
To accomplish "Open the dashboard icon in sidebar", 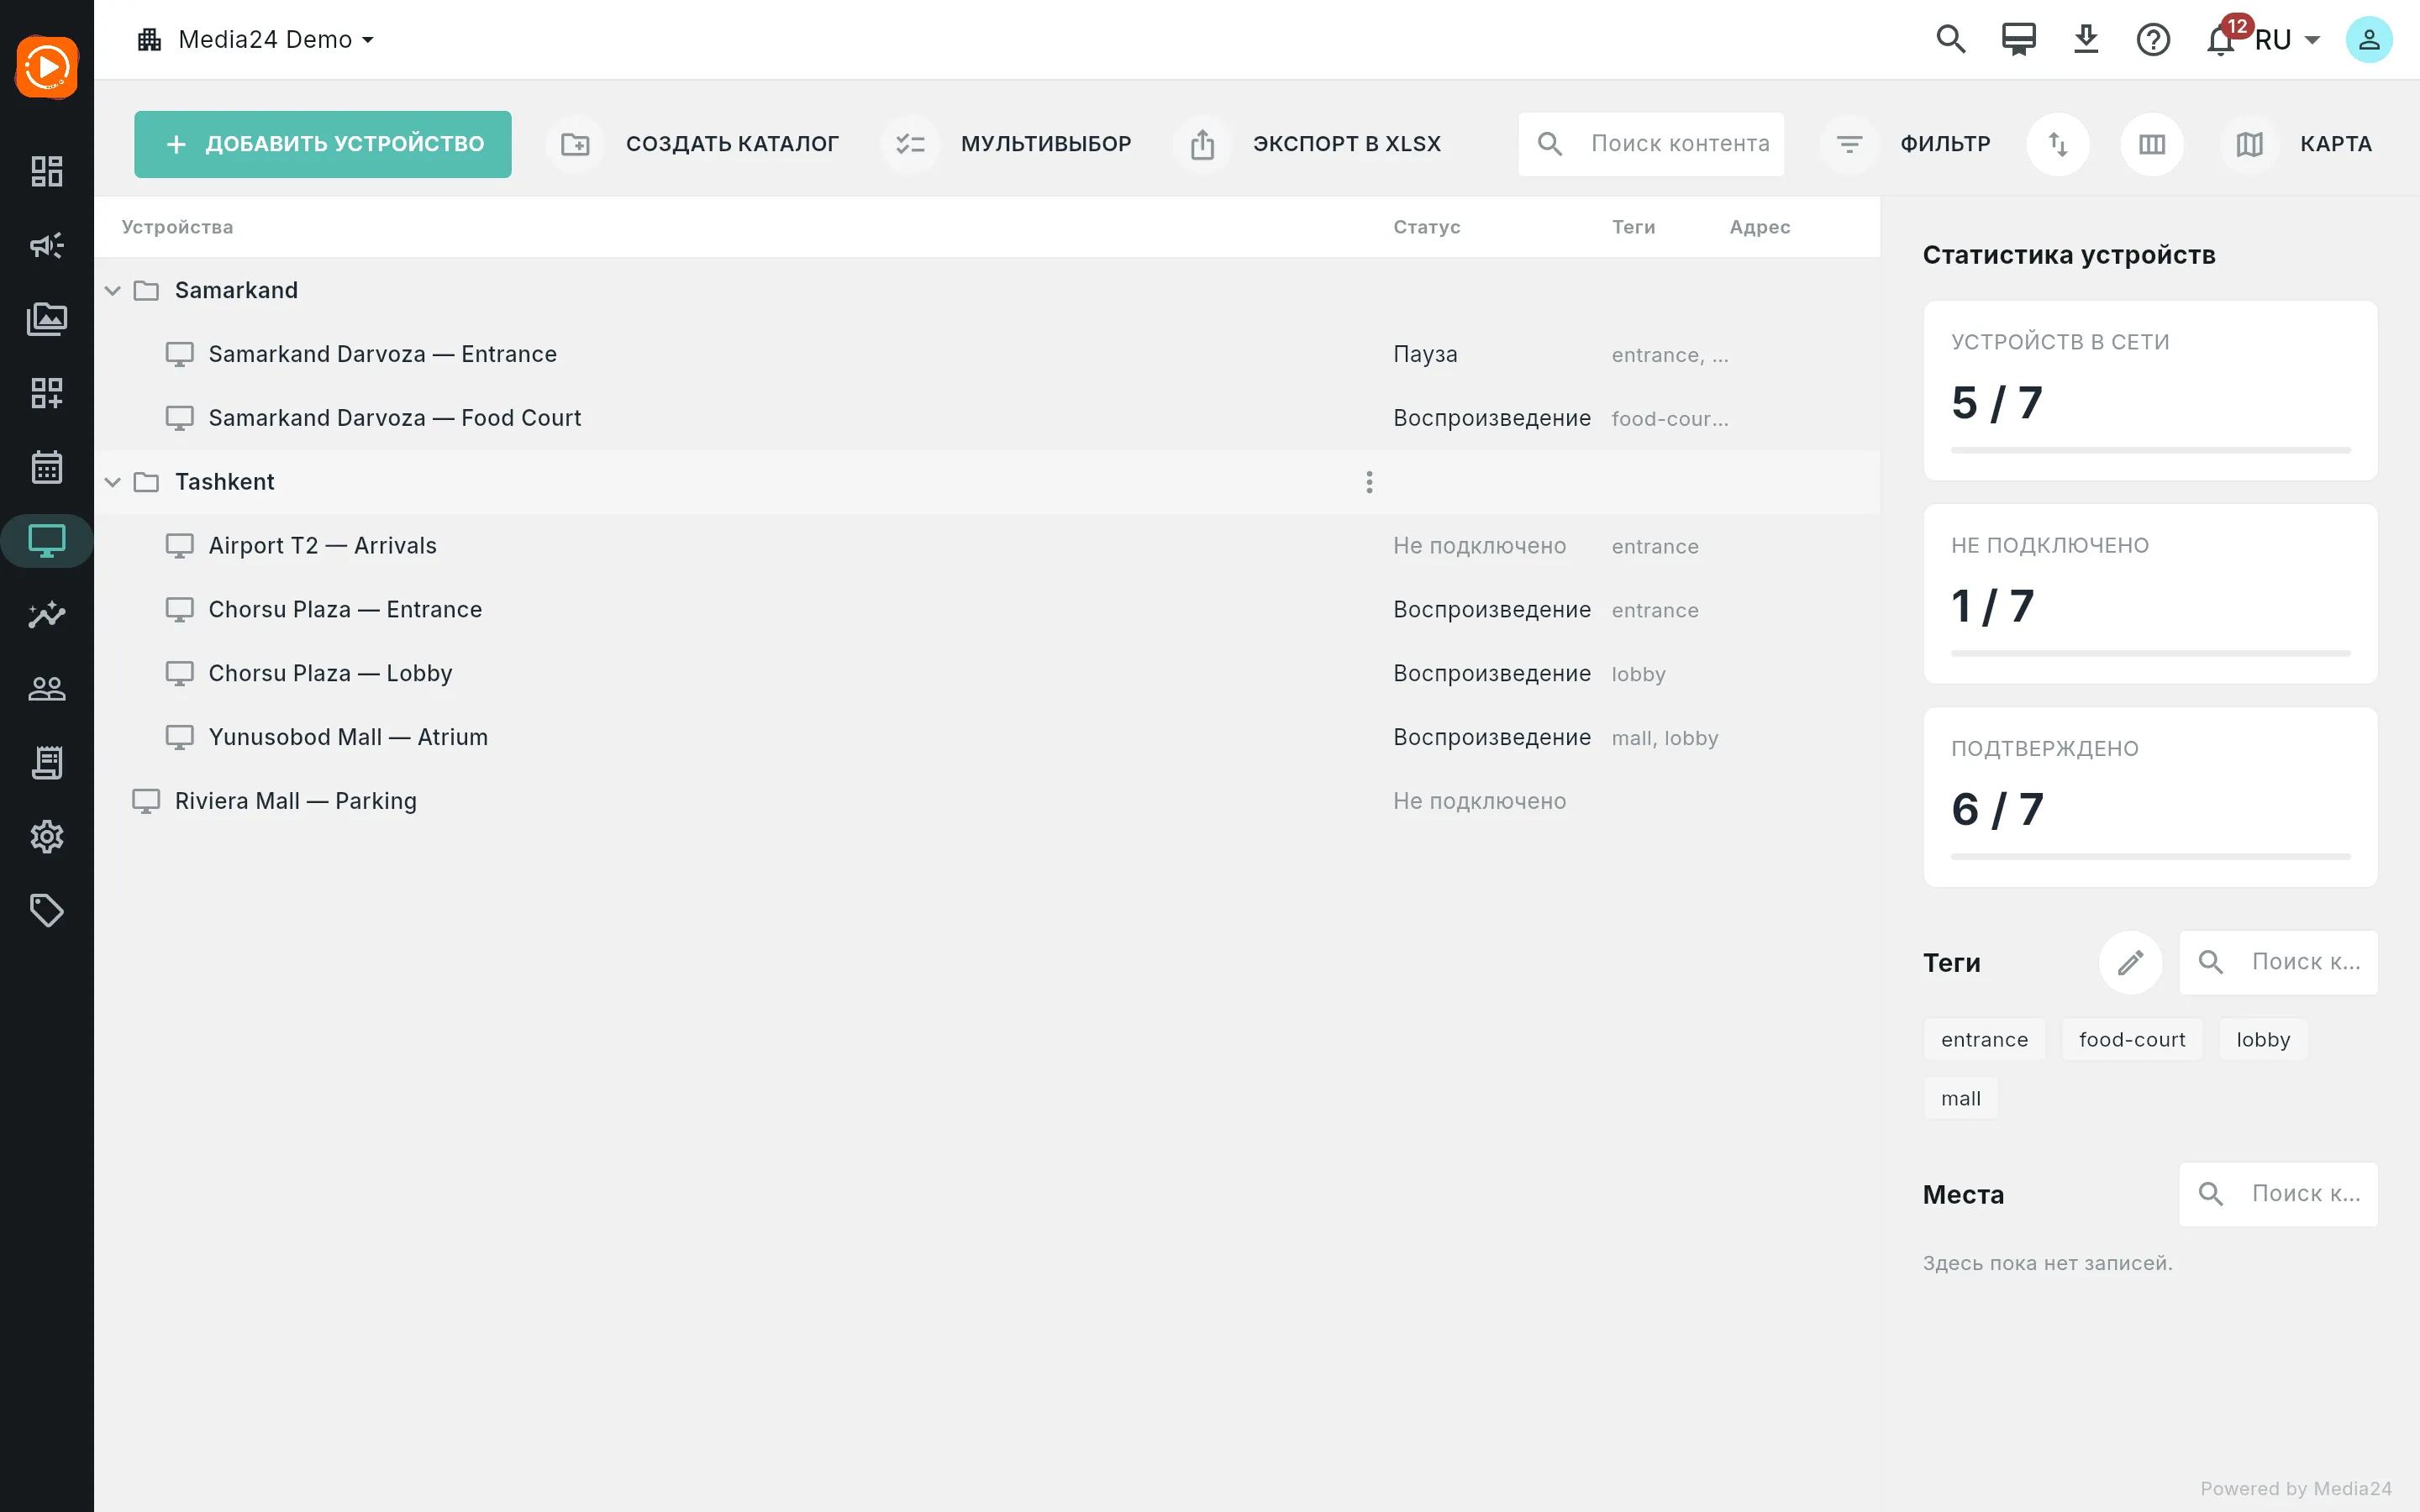I will pyautogui.click(x=46, y=171).
